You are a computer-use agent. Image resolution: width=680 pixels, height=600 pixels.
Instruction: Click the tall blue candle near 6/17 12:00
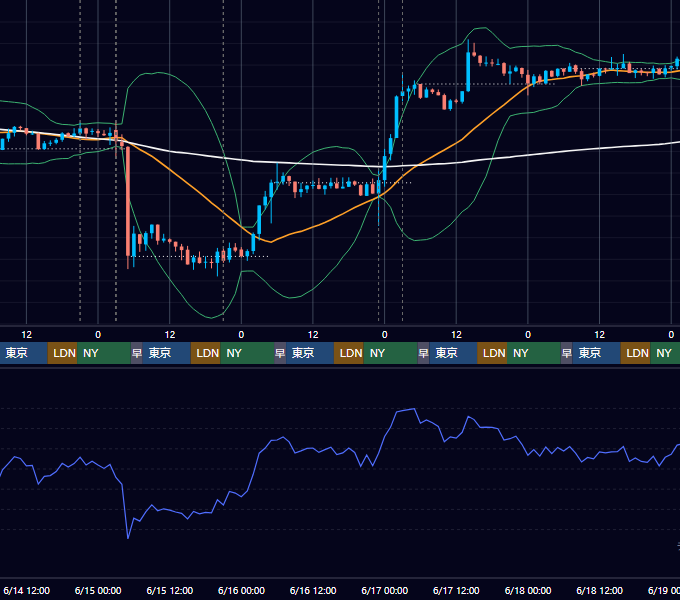(x=468, y=72)
